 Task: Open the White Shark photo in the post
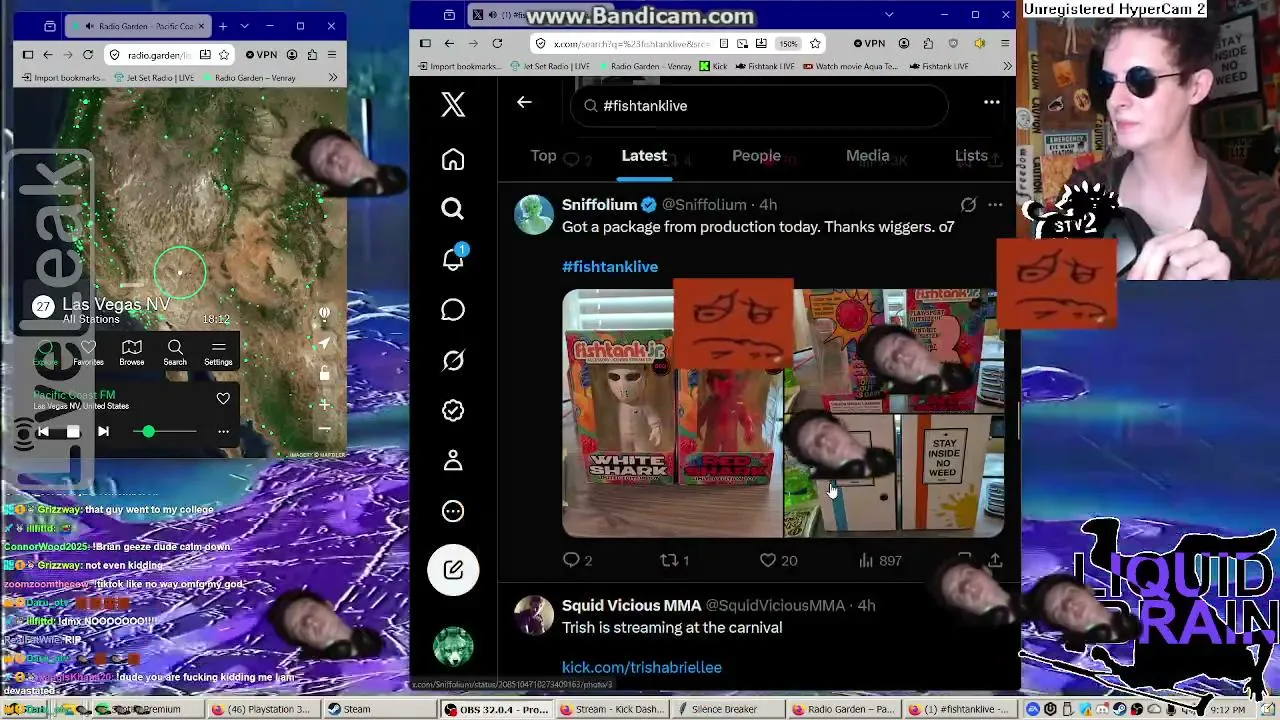672,414
